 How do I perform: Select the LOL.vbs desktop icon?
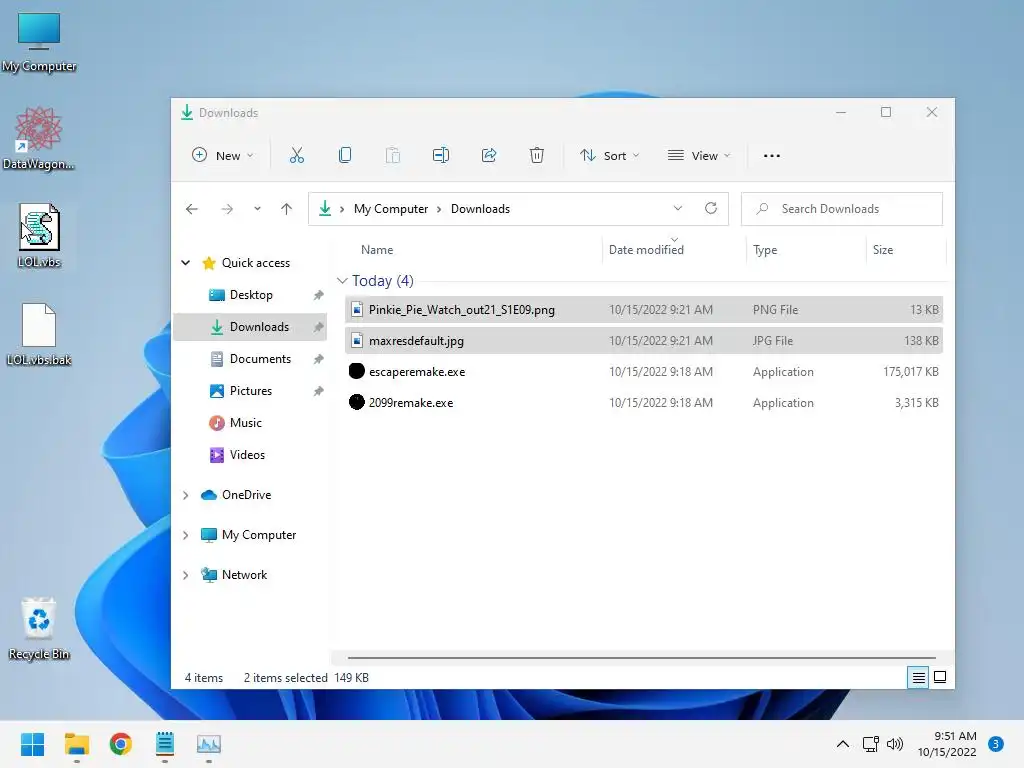click(39, 236)
